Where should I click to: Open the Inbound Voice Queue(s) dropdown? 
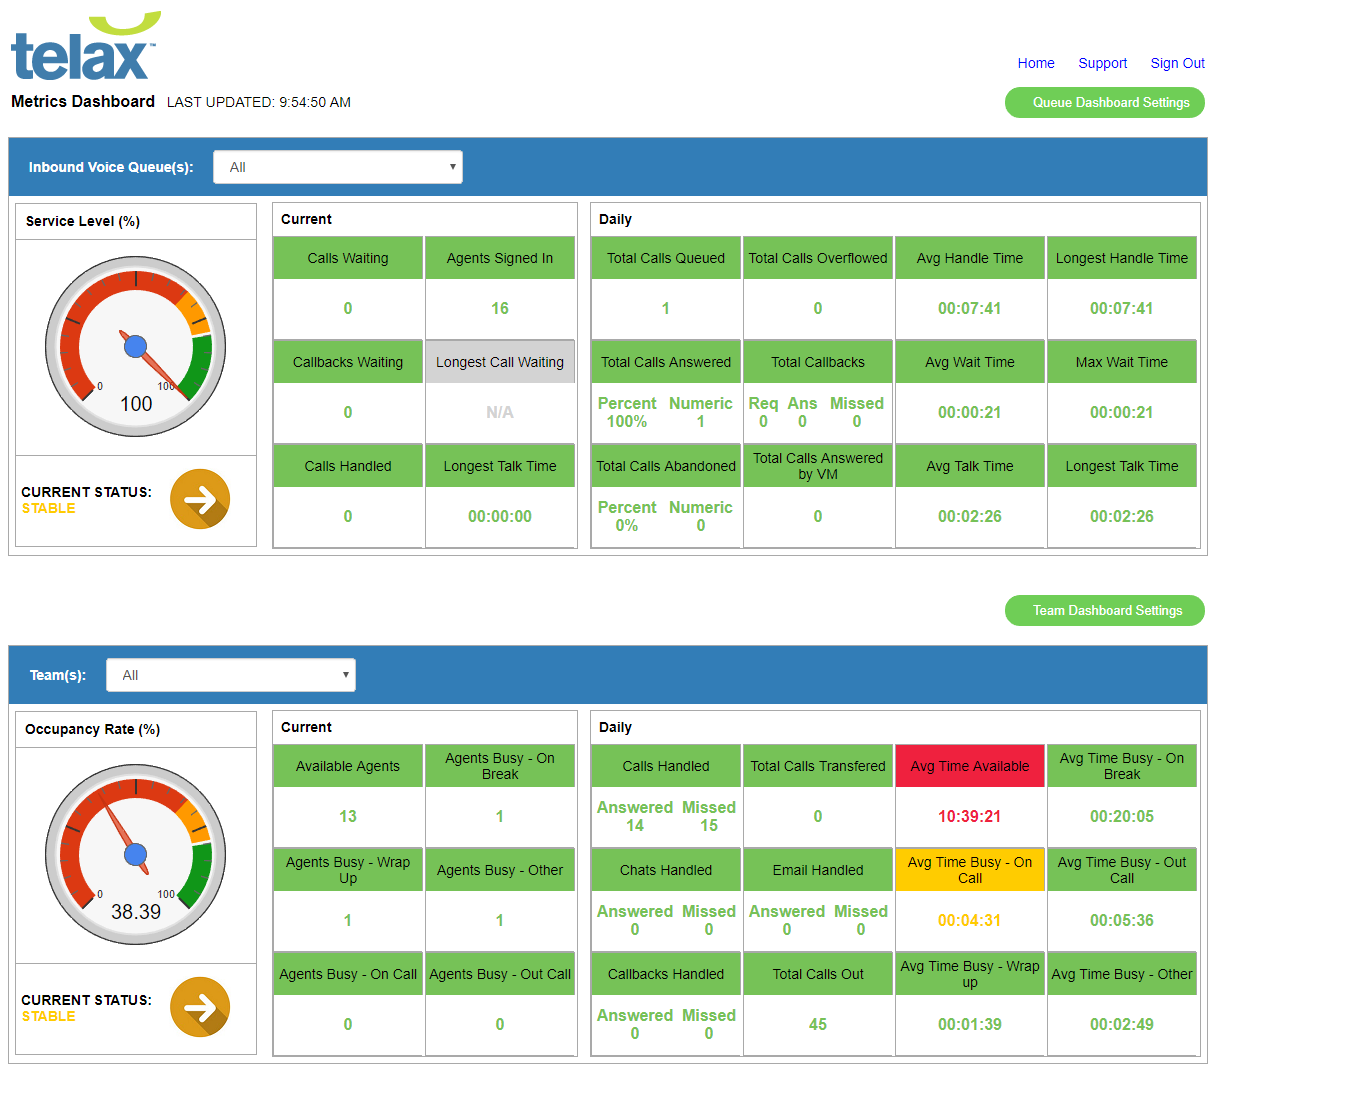pyautogui.click(x=337, y=166)
